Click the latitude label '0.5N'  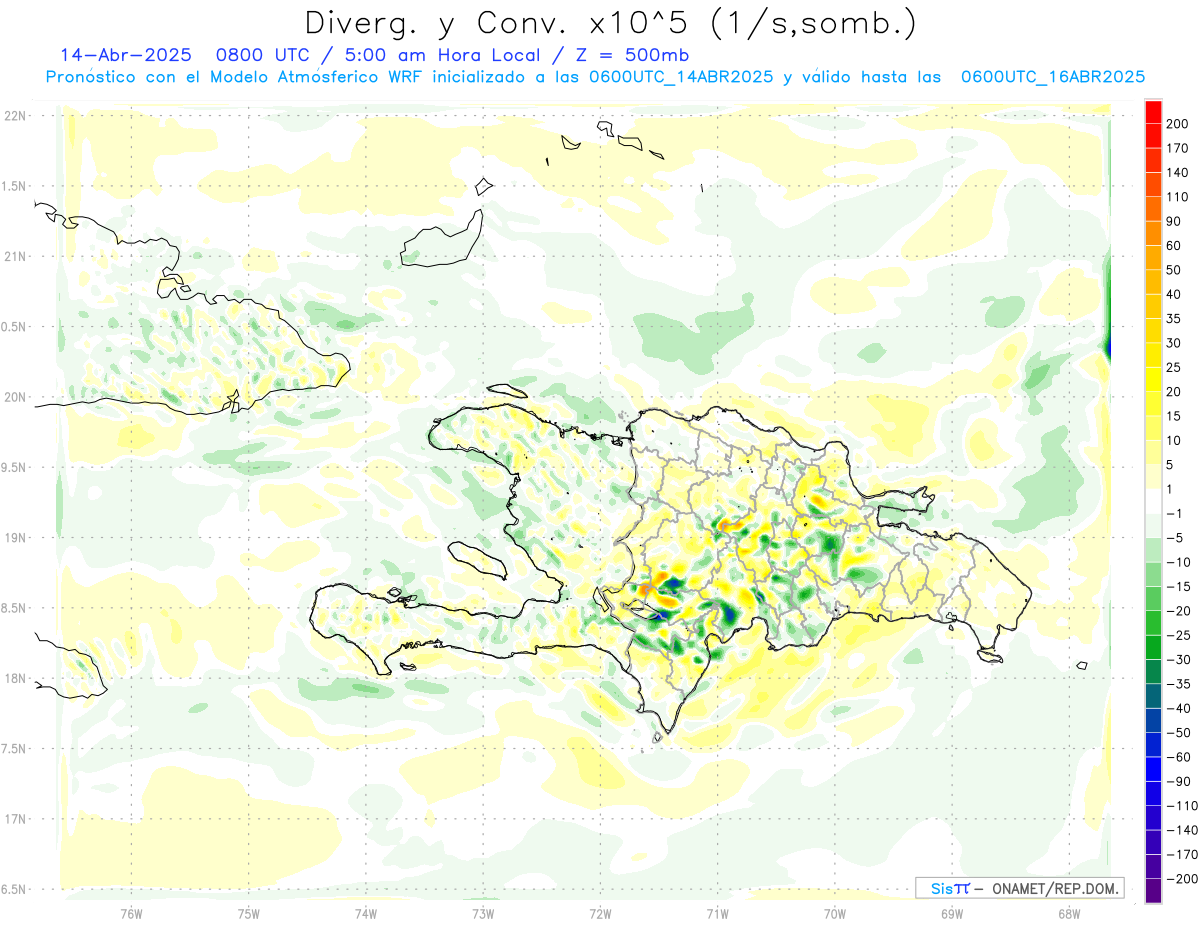click(x=14, y=327)
